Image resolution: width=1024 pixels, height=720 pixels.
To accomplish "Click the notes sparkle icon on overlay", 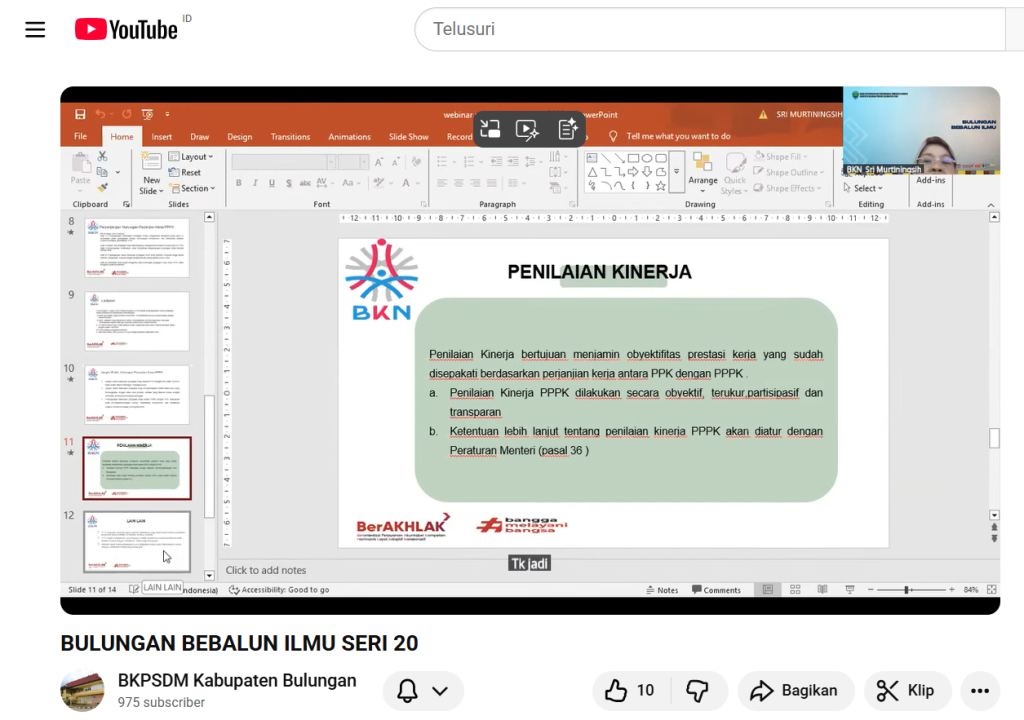I will (x=567, y=129).
